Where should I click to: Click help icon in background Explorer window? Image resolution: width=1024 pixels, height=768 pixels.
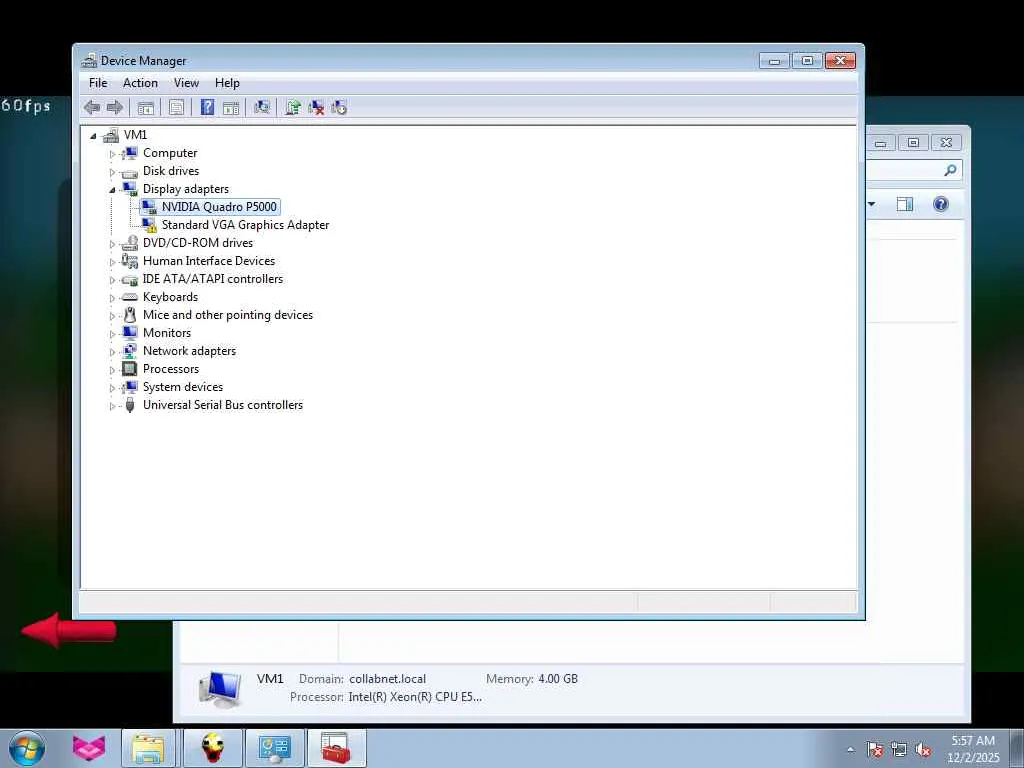(941, 204)
